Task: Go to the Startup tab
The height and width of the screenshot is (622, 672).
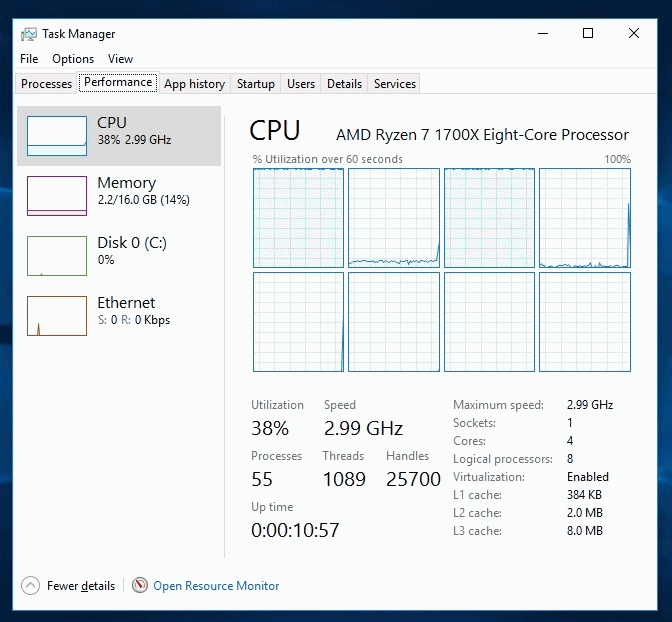Action: pos(256,84)
